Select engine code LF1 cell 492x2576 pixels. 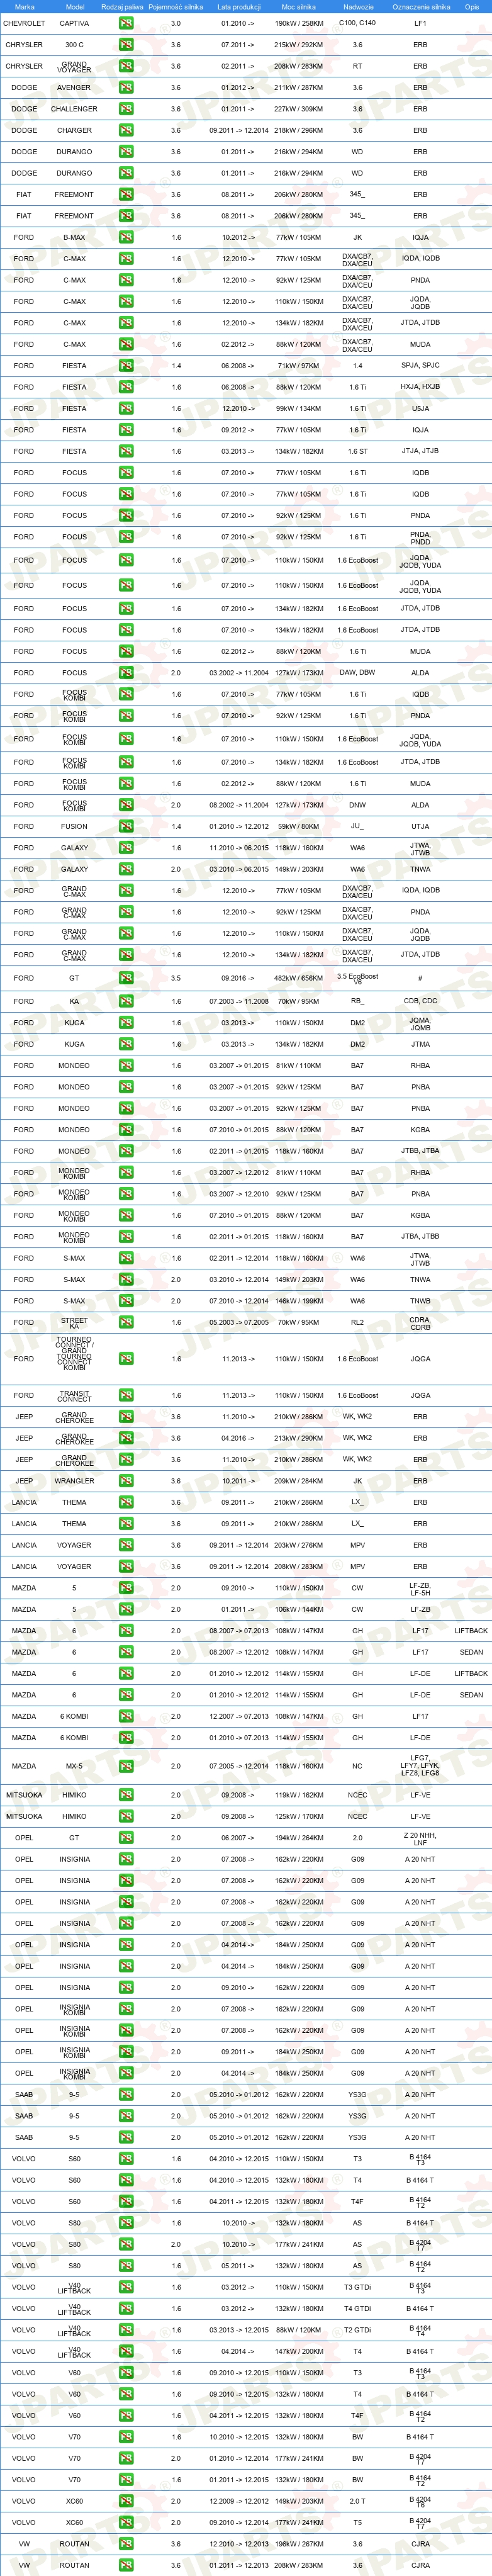click(420, 23)
